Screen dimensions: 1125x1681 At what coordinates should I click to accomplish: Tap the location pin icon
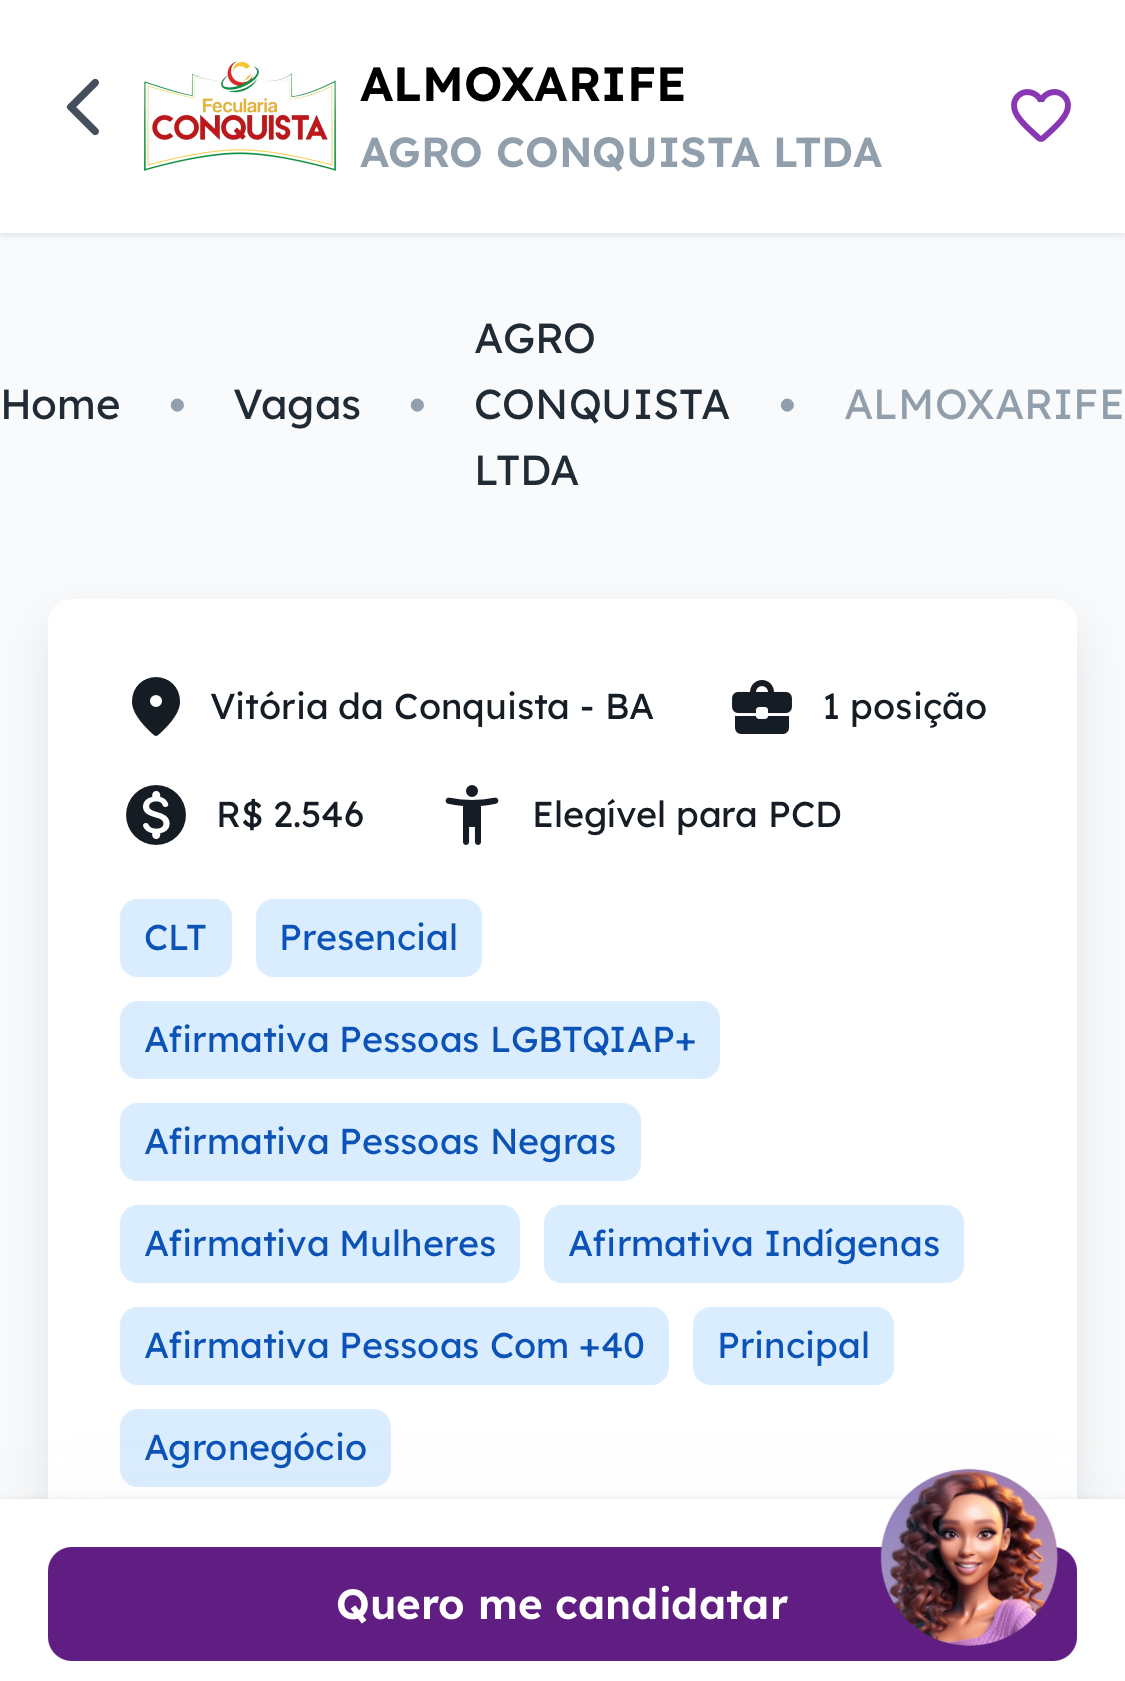(x=156, y=707)
